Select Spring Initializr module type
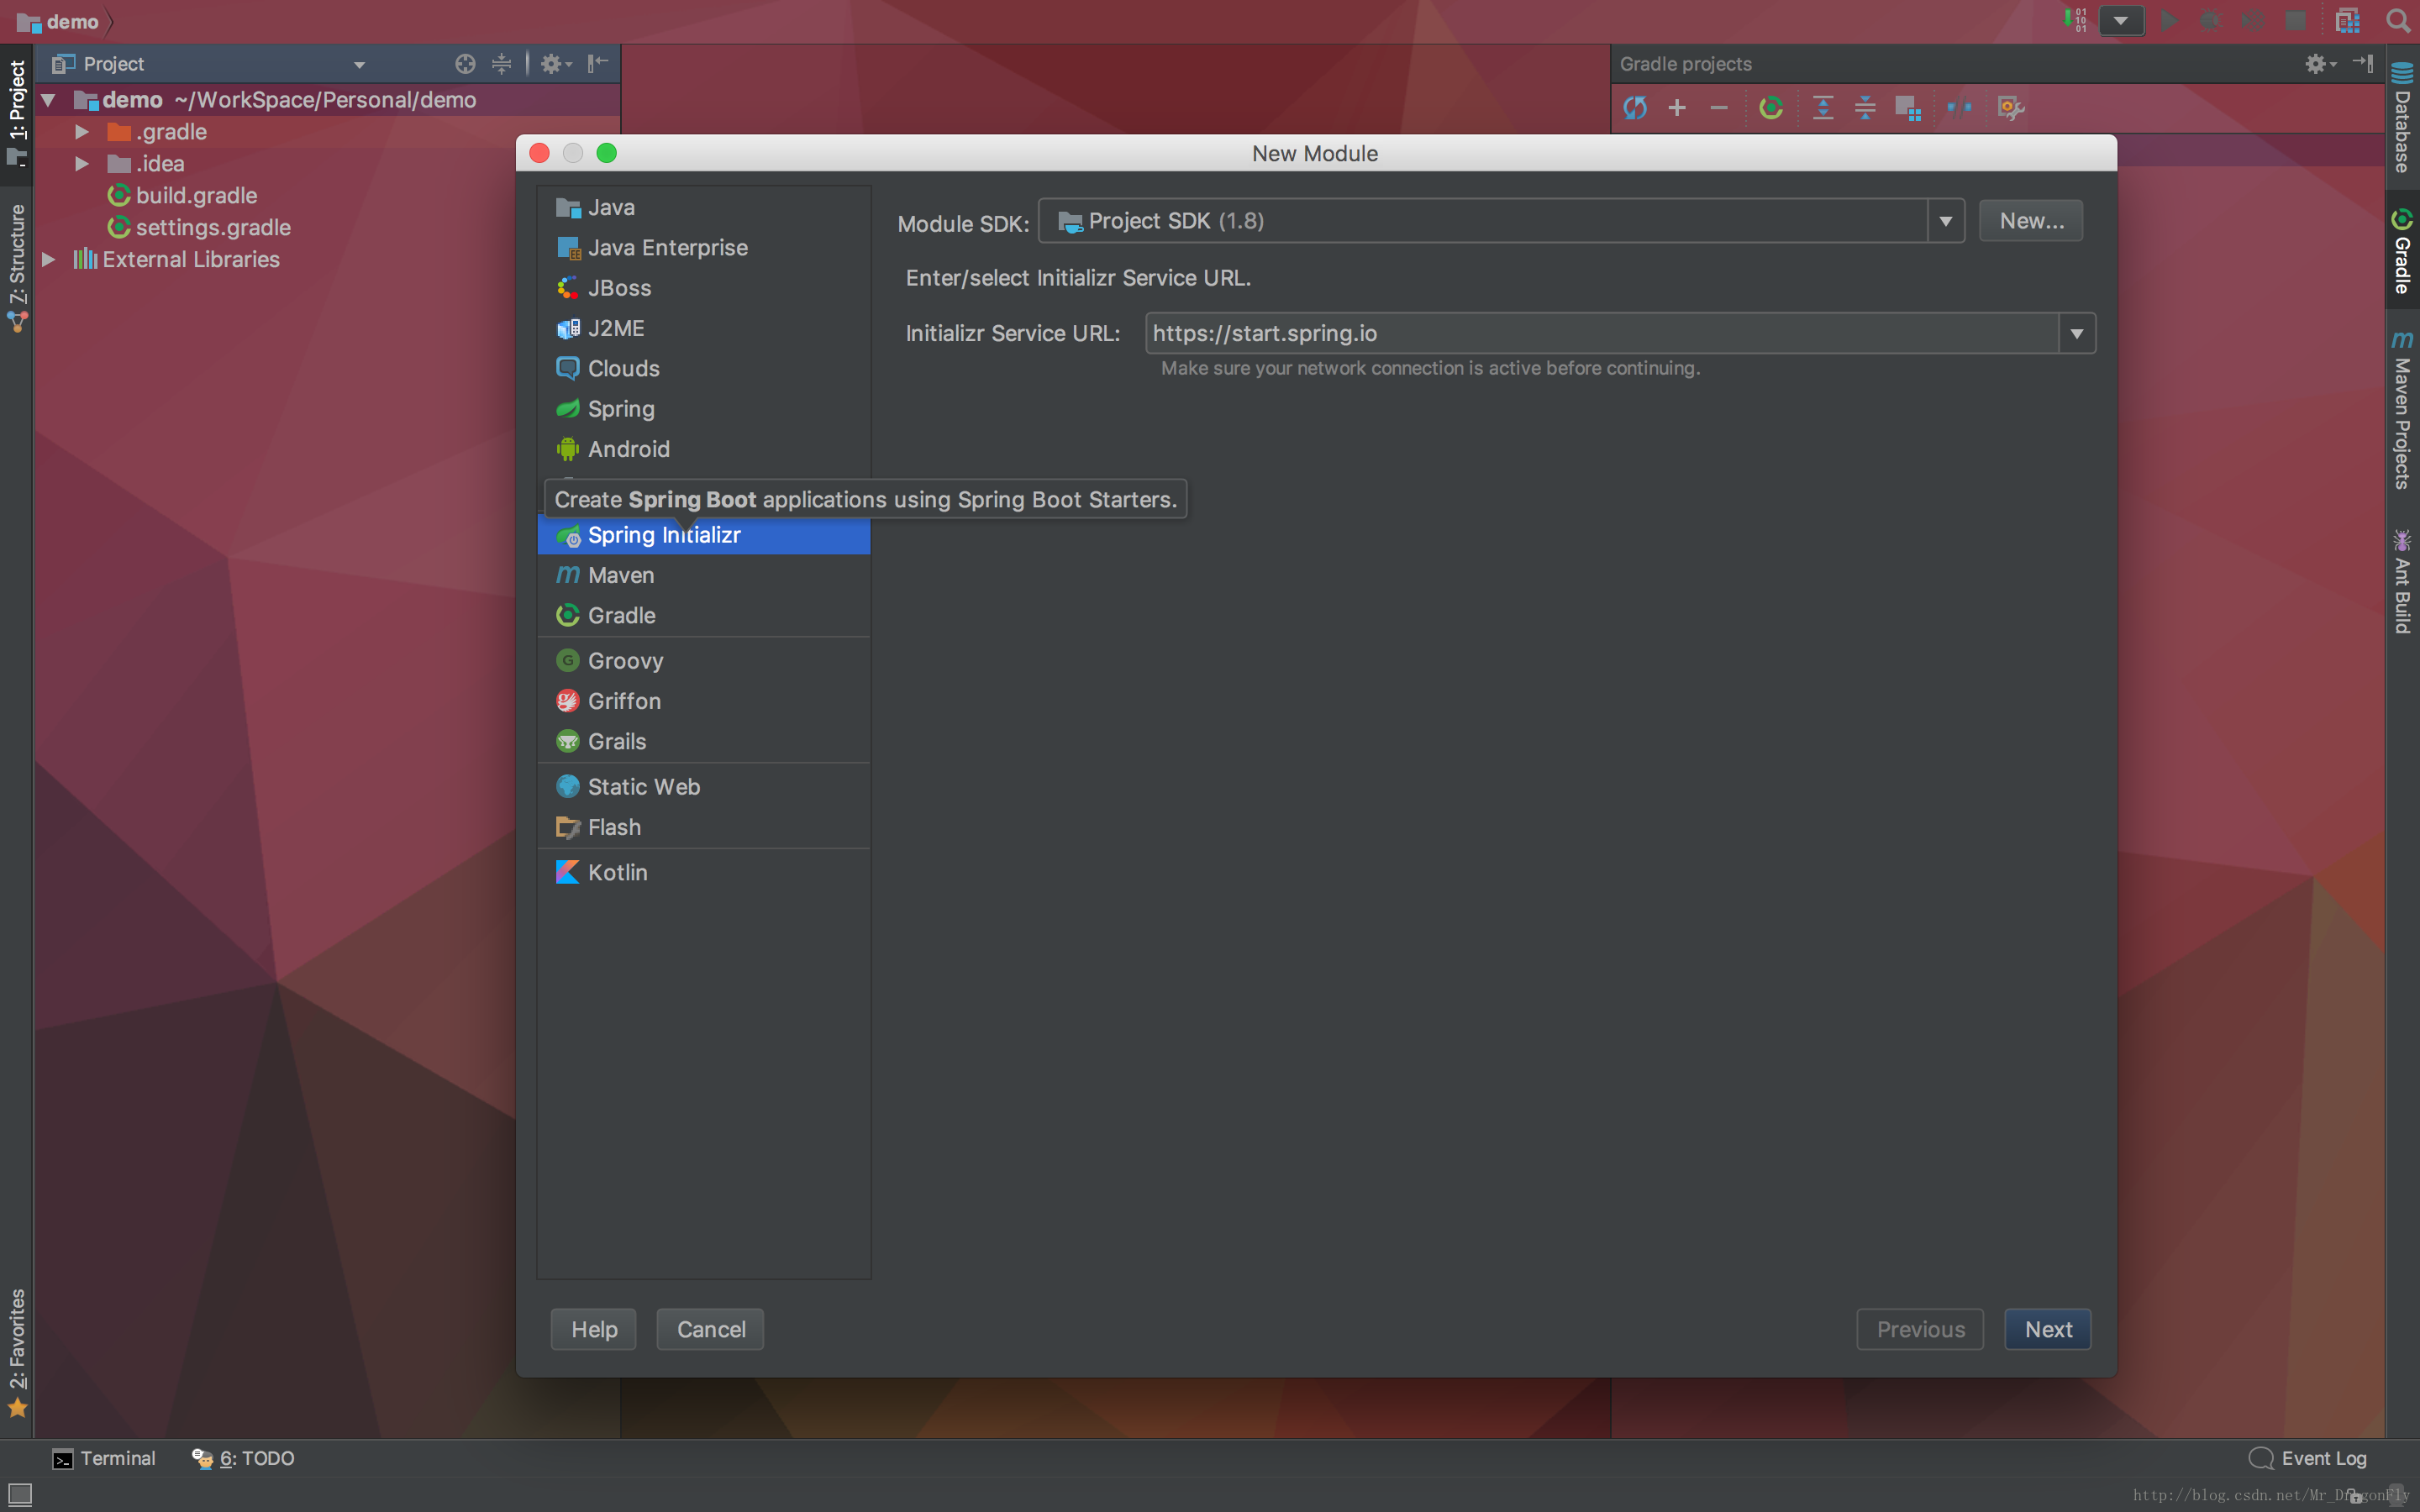Viewport: 2420px width, 1512px height. (x=704, y=535)
